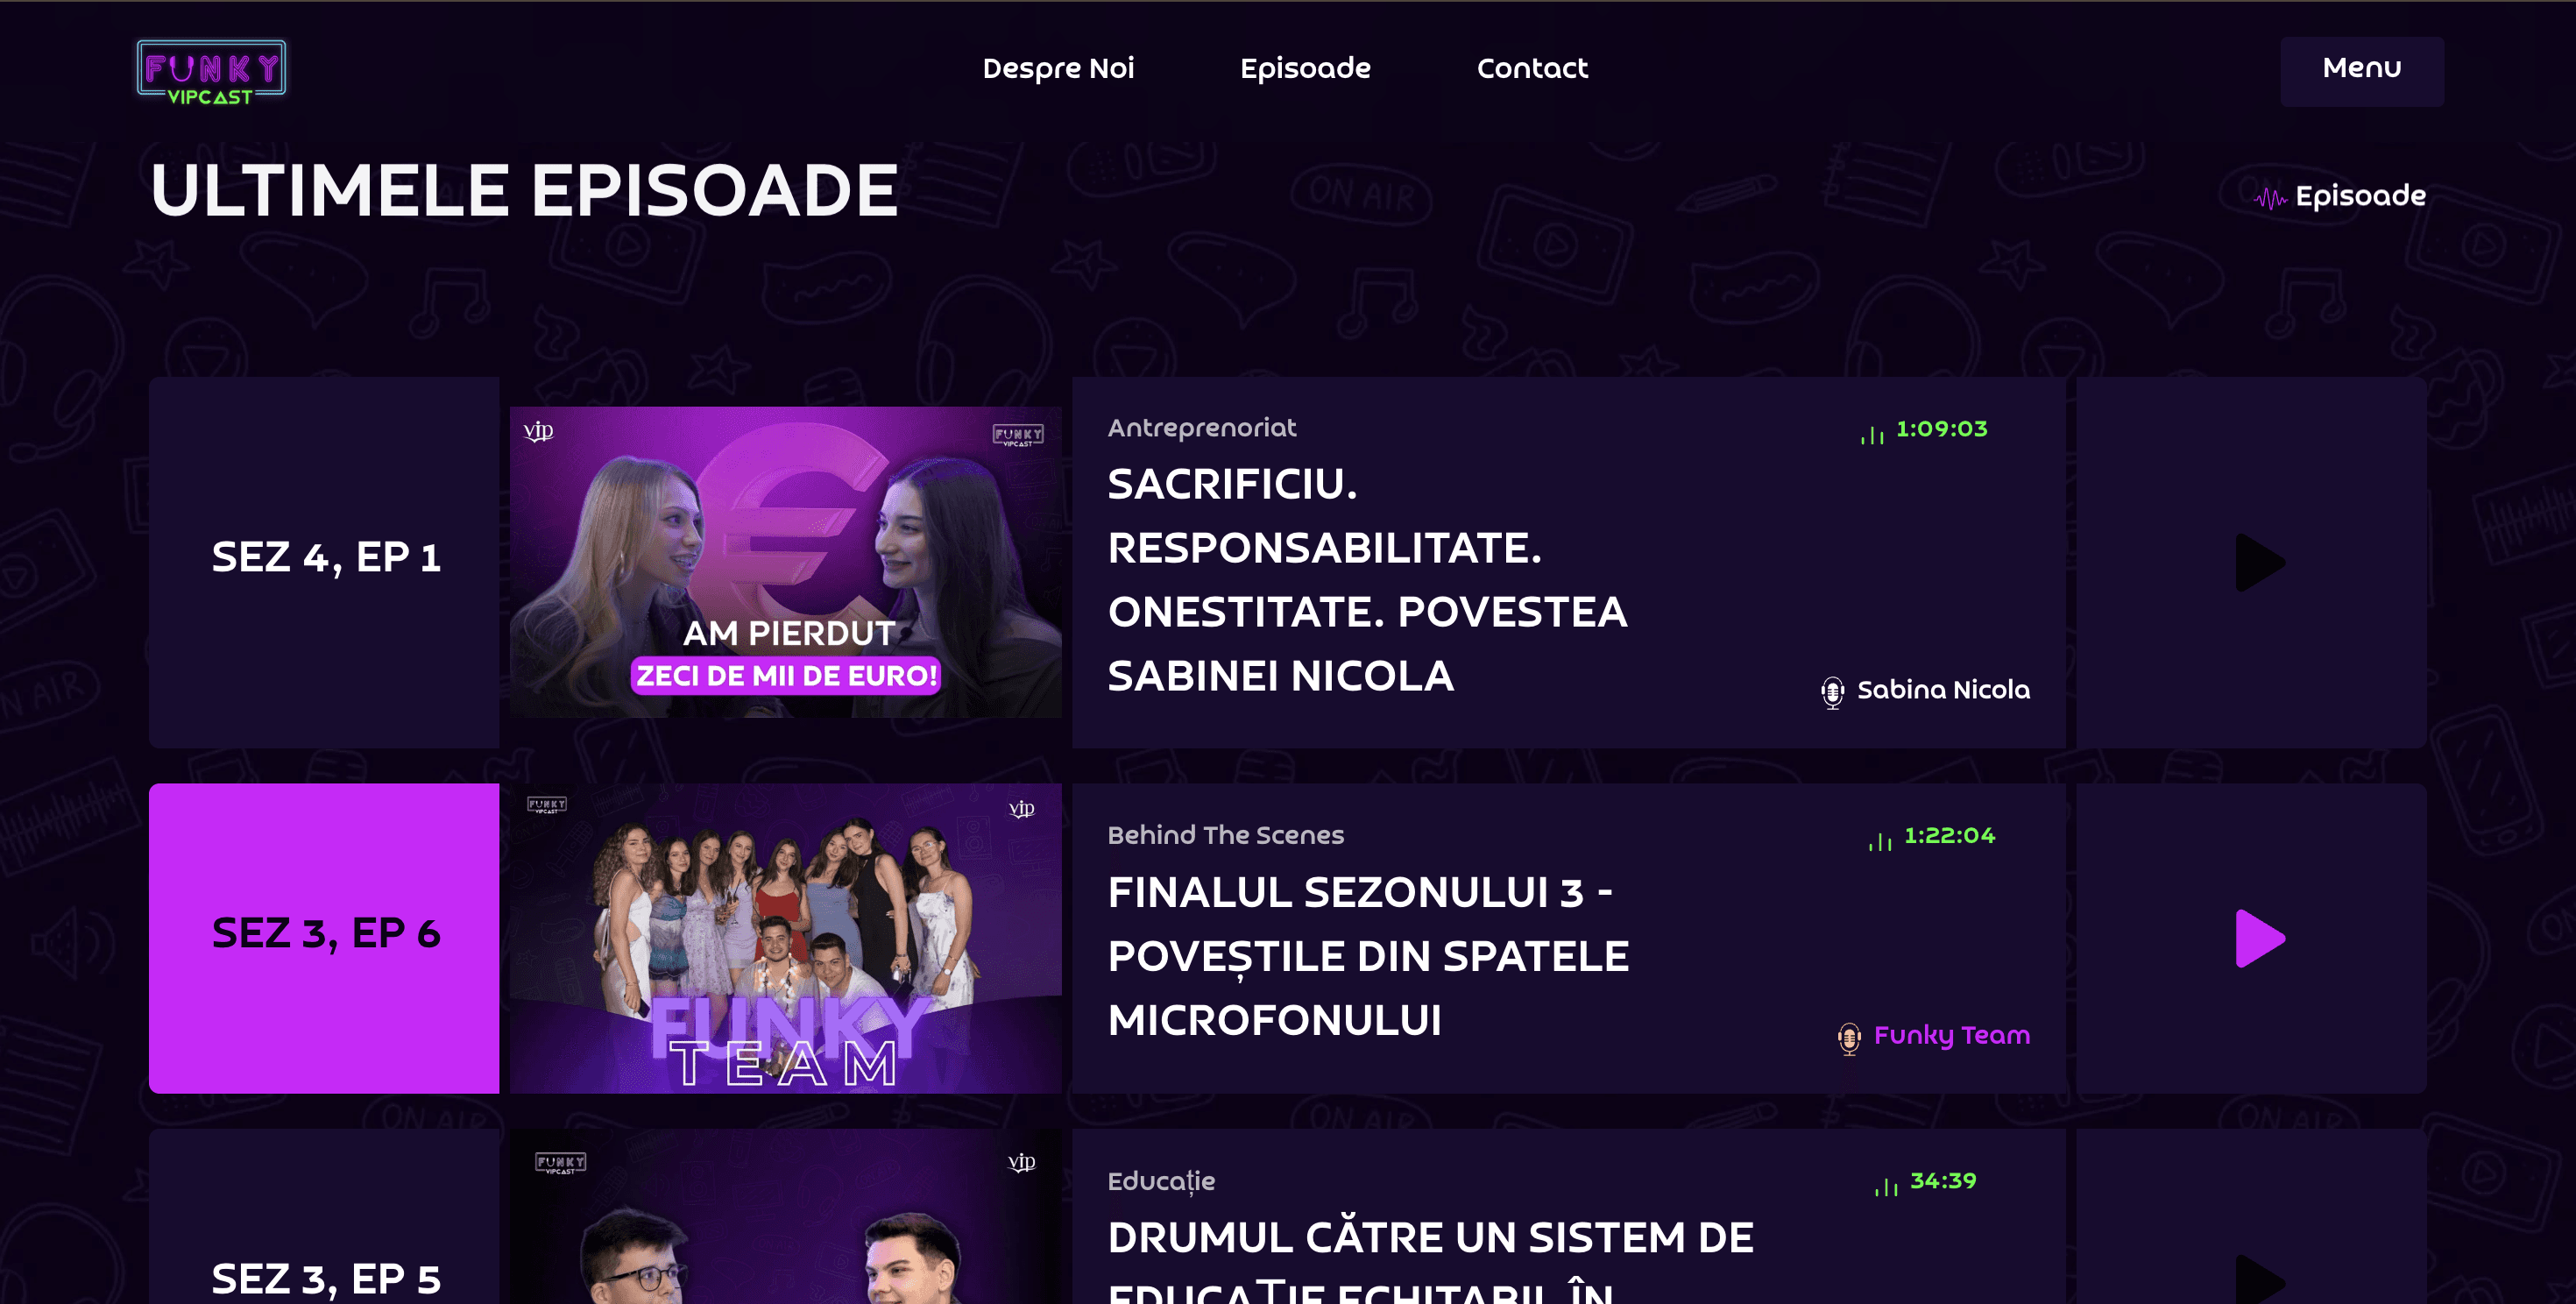This screenshot has width=2576, height=1304.
Task: Open the Sacrificiu Responsabilitate Onestitate episode title
Action: point(1367,579)
